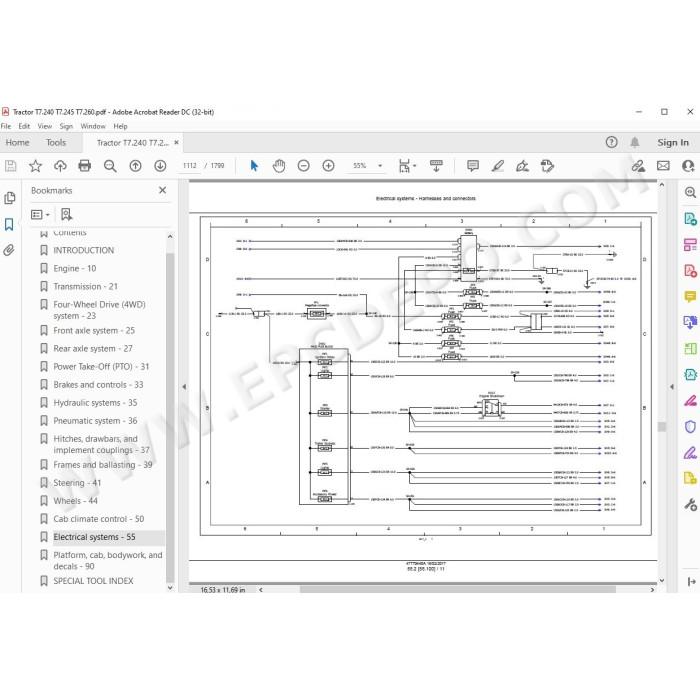
Task: Open More Tools wrench icon
Action: pos(690,505)
